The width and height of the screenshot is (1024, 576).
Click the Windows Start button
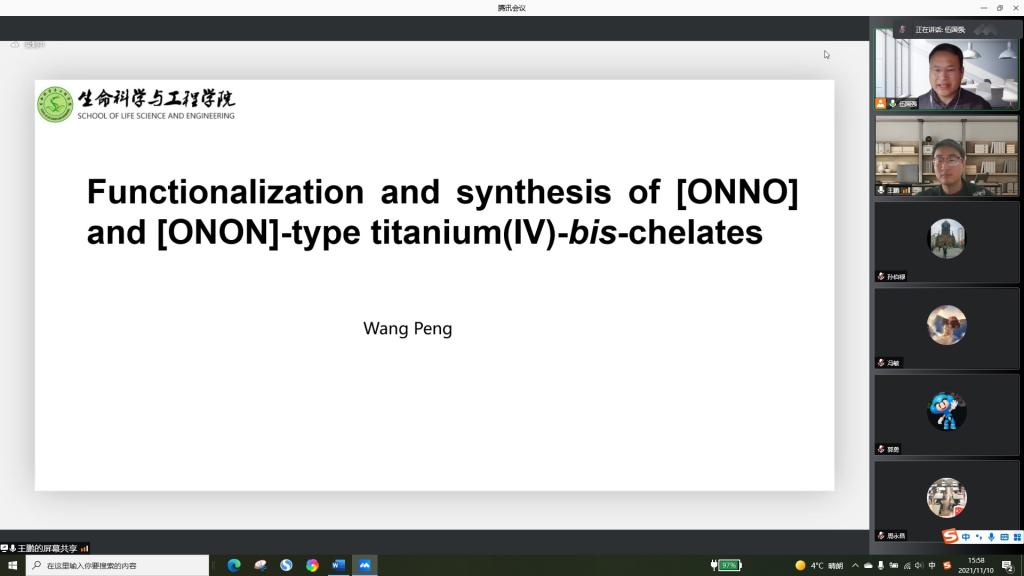(x=12, y=565)
